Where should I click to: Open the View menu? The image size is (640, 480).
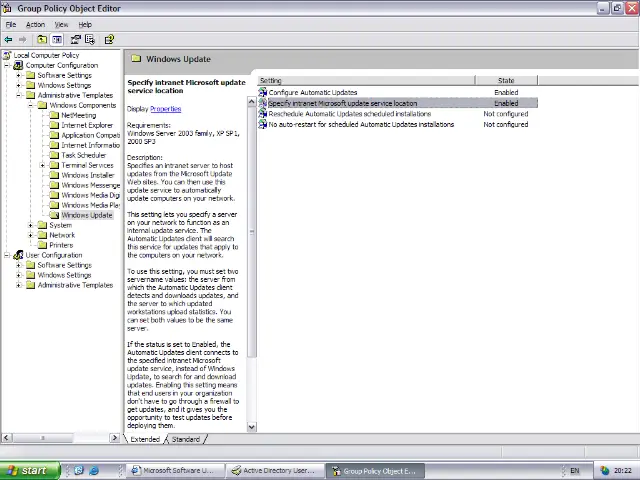coord(61,24)
